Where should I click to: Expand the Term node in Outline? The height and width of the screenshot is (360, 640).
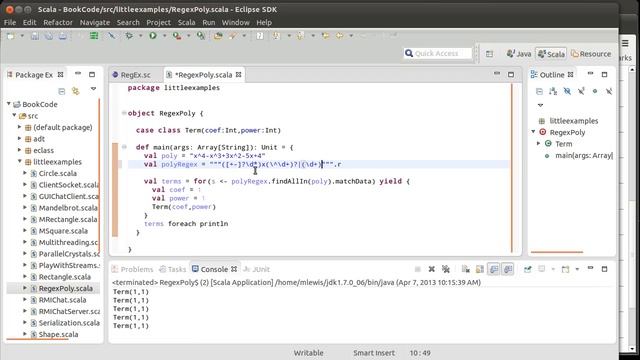(x=538, y=144)
